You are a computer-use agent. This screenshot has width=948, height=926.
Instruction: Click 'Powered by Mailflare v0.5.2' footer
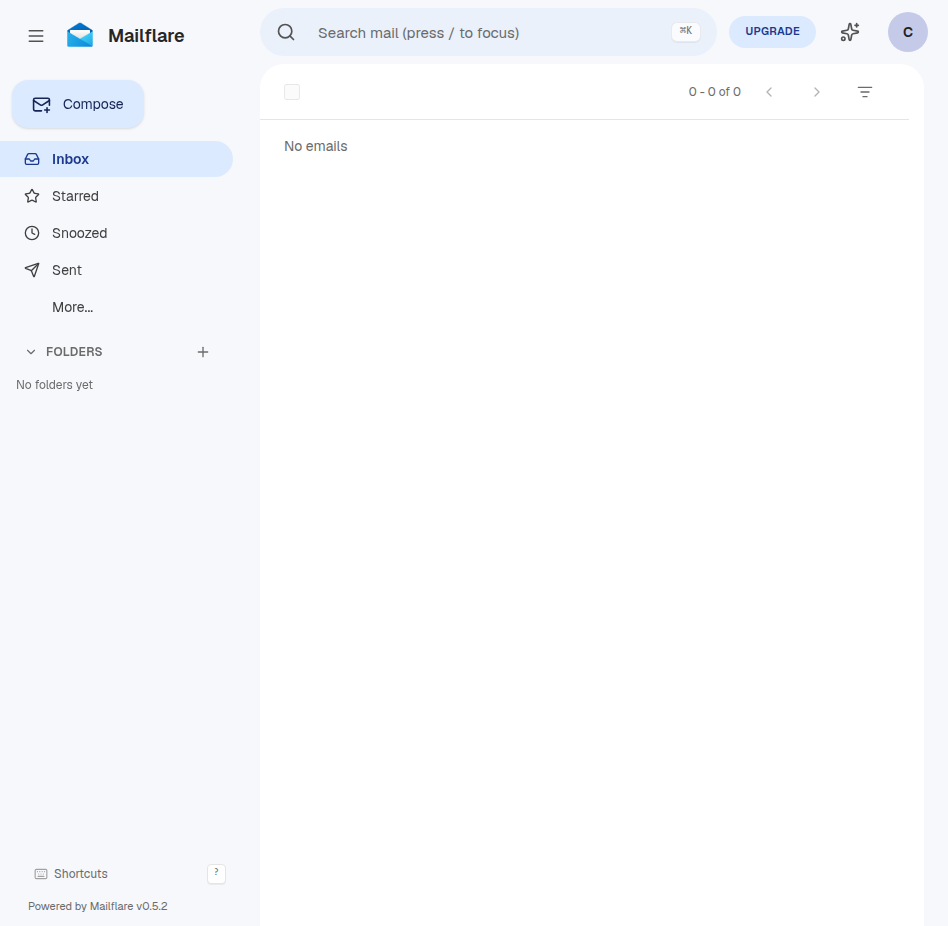click(98, 906)
